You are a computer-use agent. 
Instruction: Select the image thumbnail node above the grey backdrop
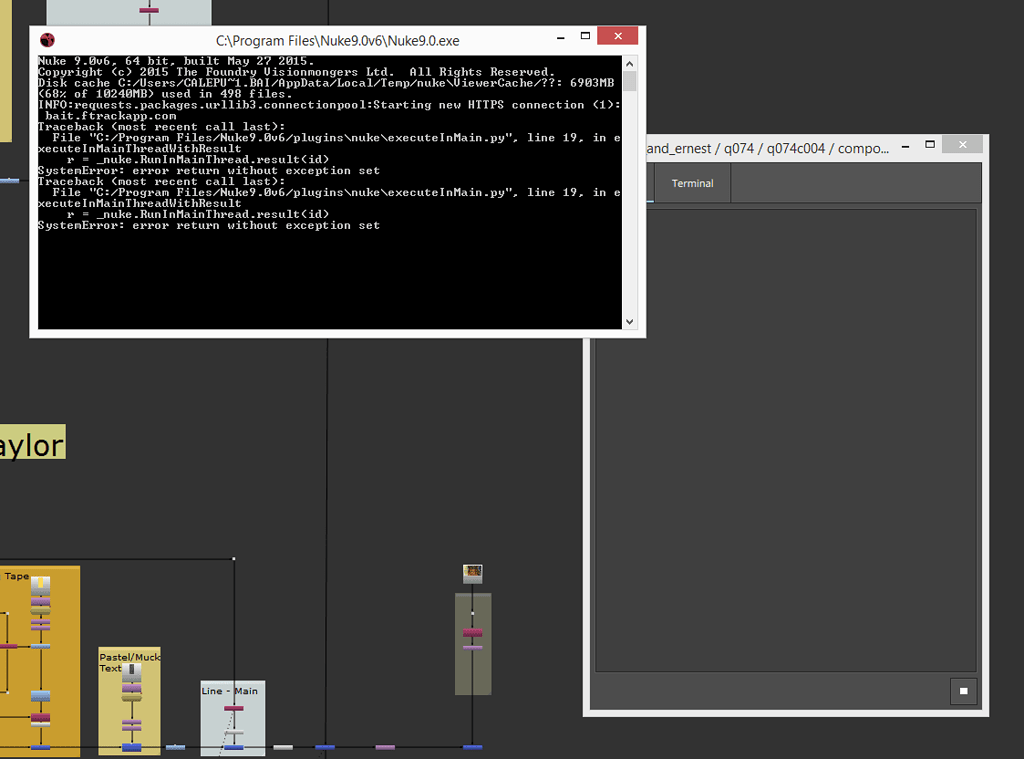click(473, 574)
